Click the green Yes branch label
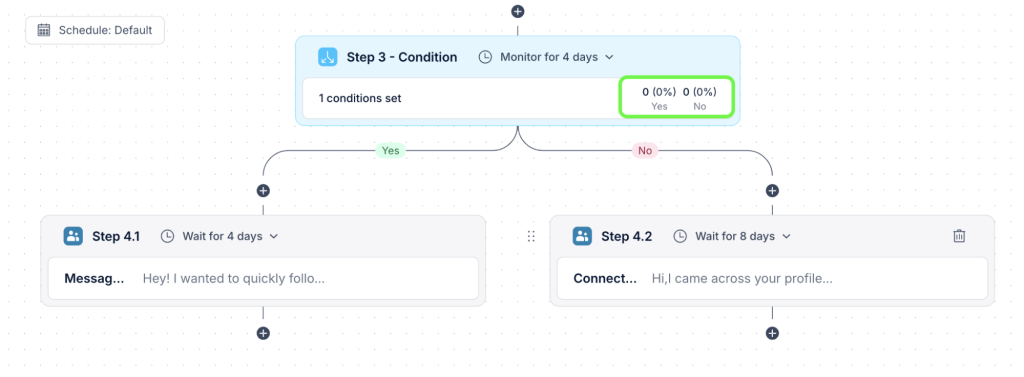1024x377 pixels. click(x=390, y=151)
